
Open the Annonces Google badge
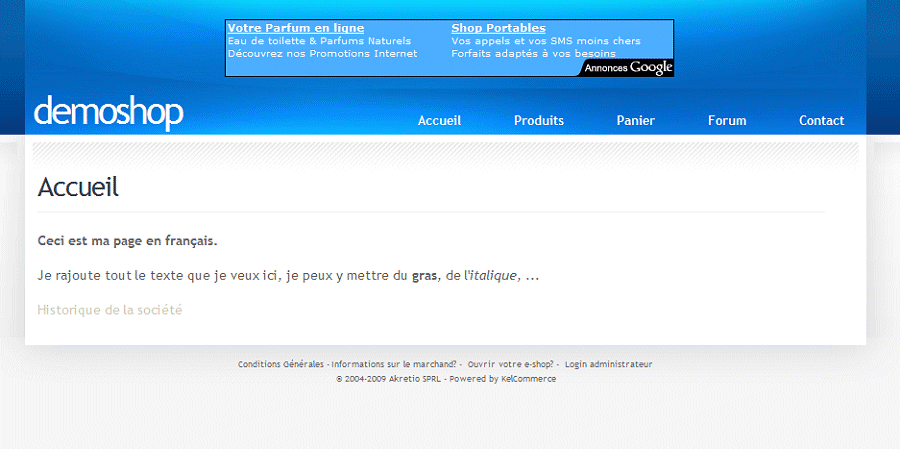tap(628, 68)
